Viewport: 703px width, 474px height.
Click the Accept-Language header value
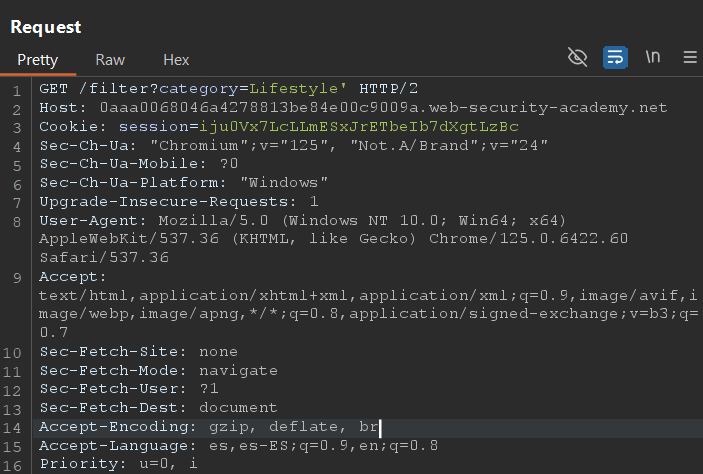click(323, 446)
